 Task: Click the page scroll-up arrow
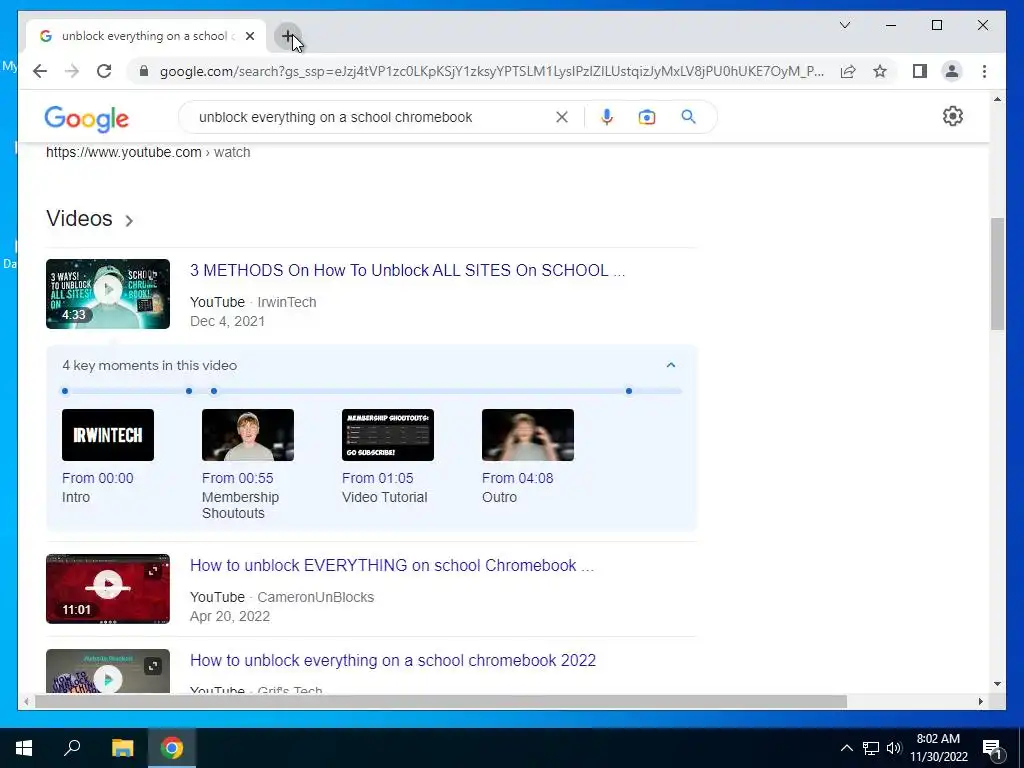(x=997, y=99)
